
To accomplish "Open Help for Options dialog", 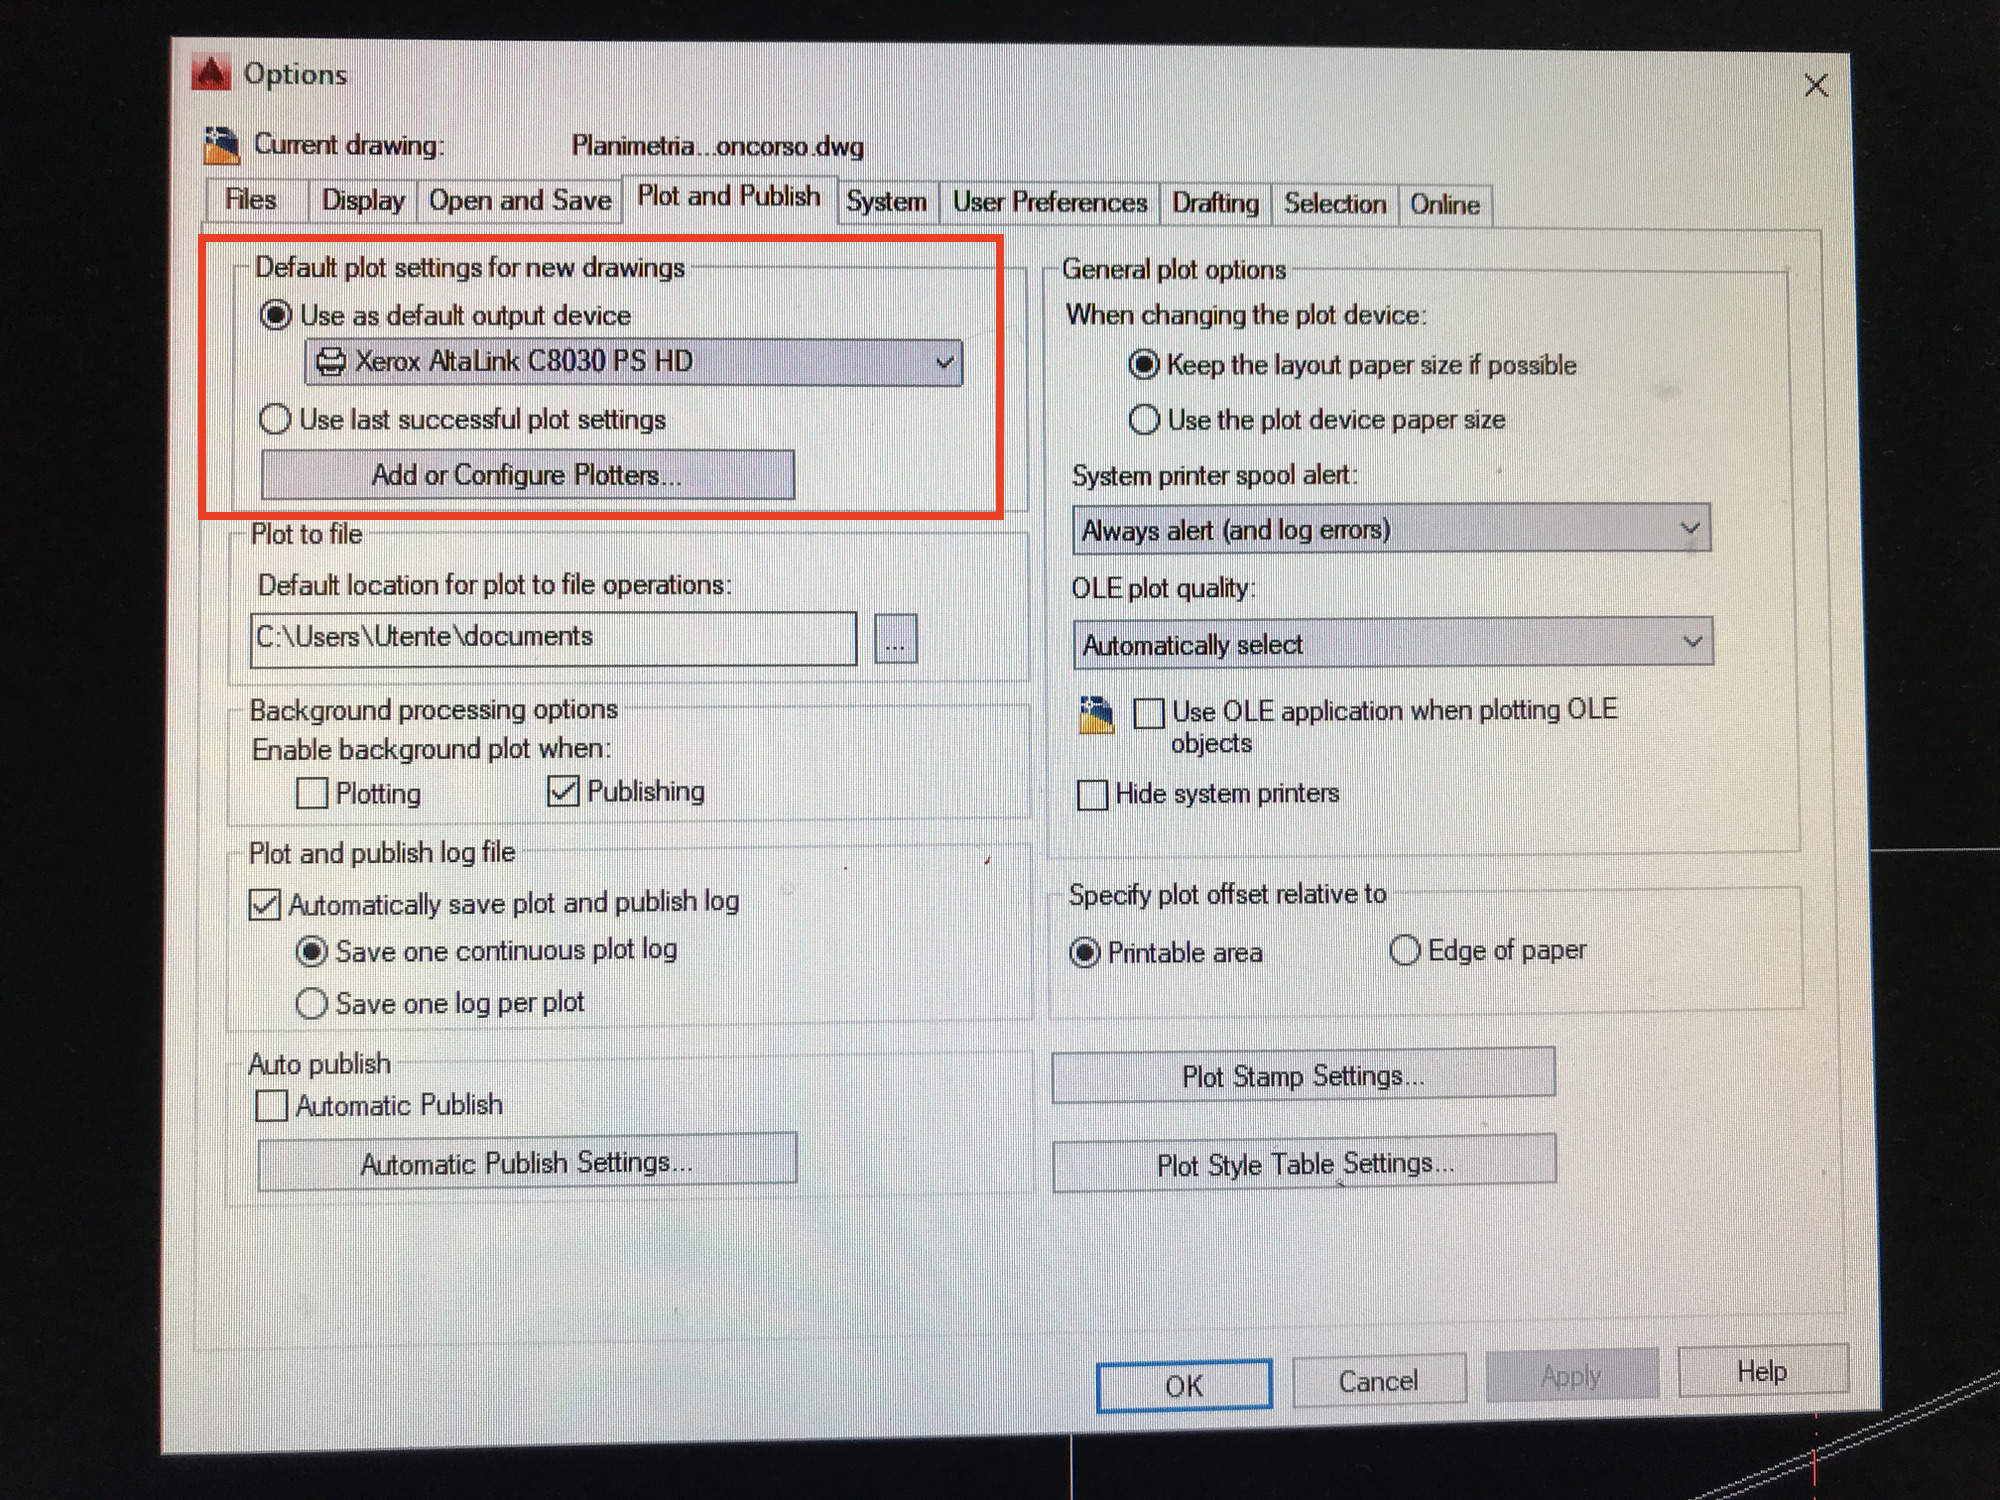I will [x=1762, y=1371].
